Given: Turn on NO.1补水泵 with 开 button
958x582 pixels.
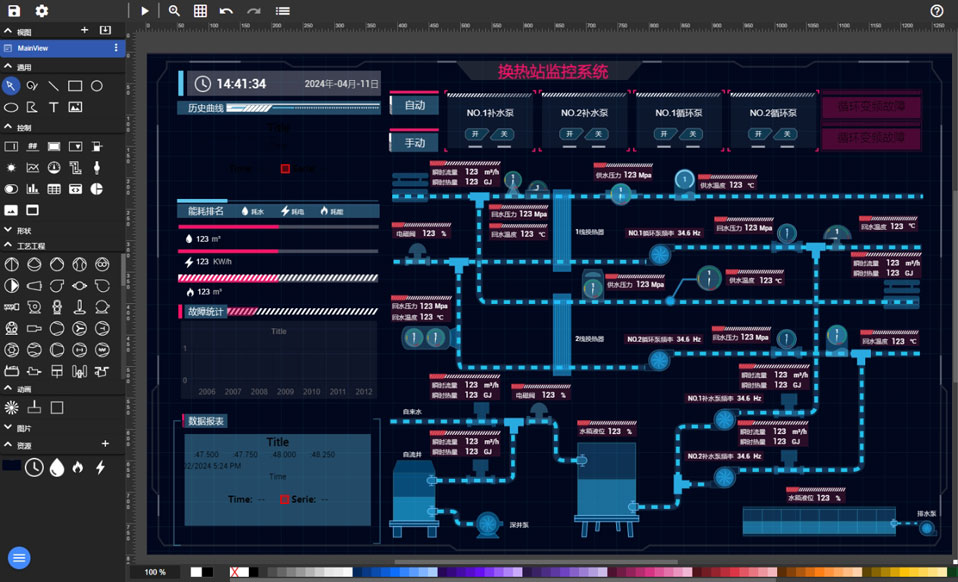Looking at the screenshot, I should [478, 134].
